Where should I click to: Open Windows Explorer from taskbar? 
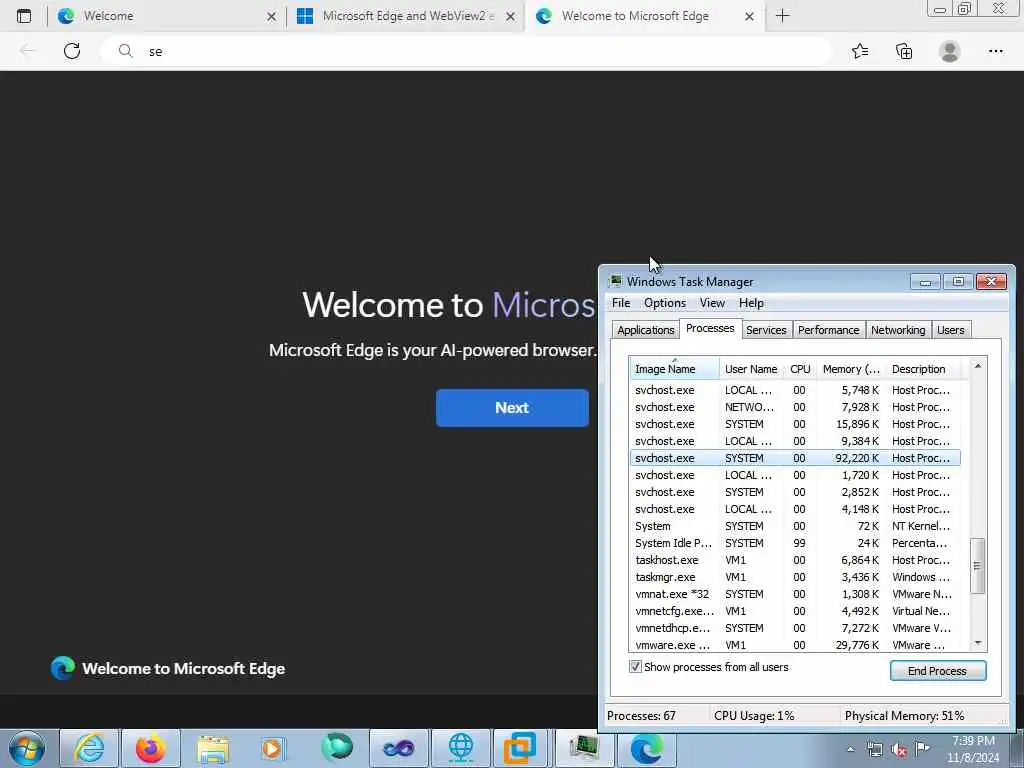213,748
